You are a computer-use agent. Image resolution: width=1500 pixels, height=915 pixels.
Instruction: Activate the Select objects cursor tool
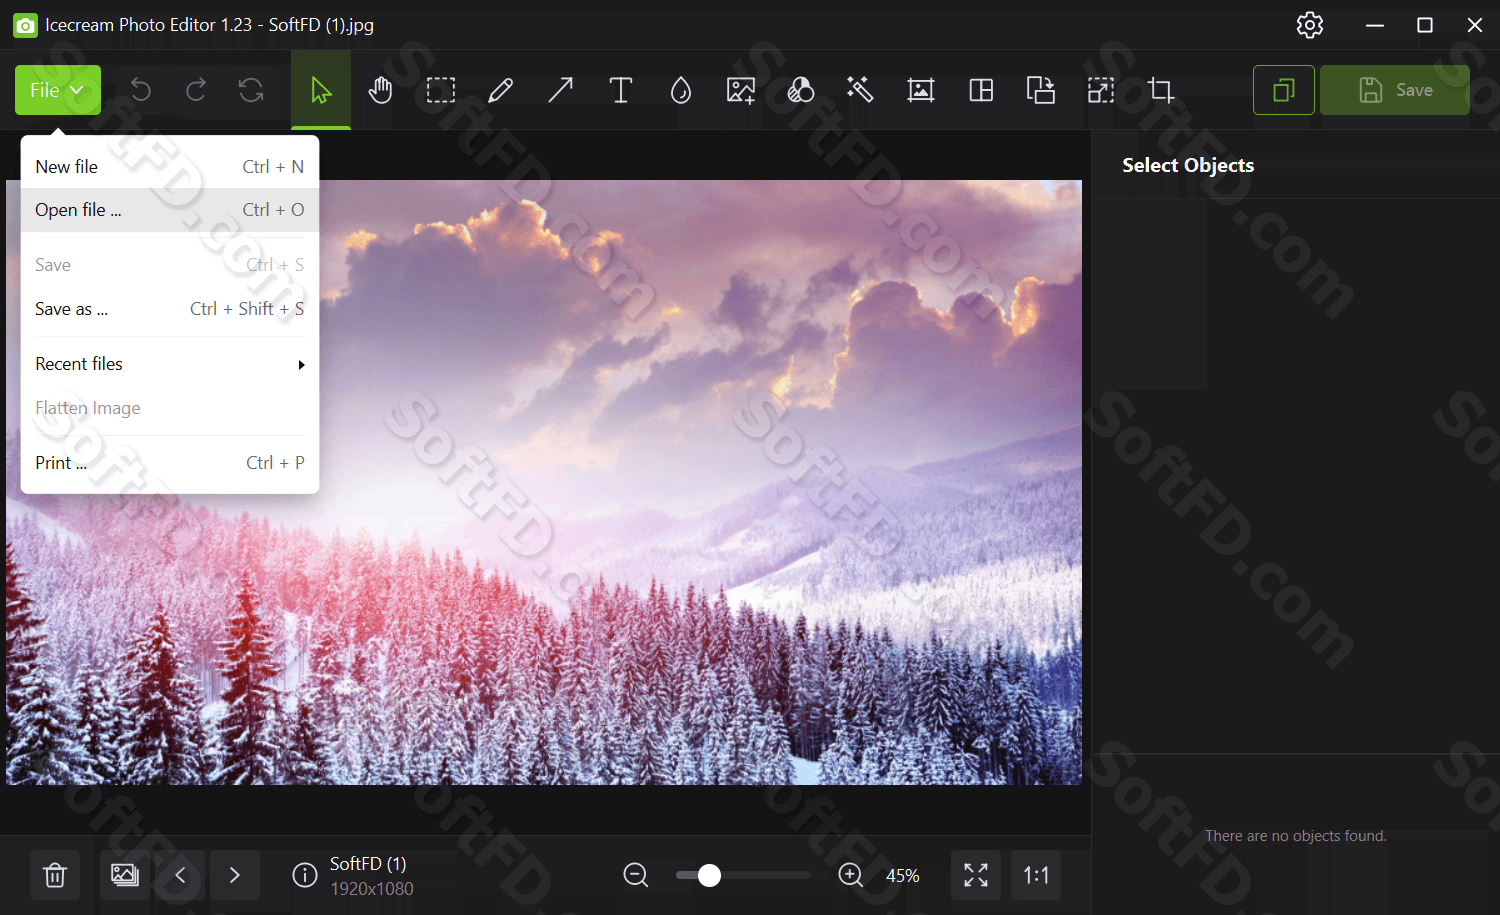[321, 90]
